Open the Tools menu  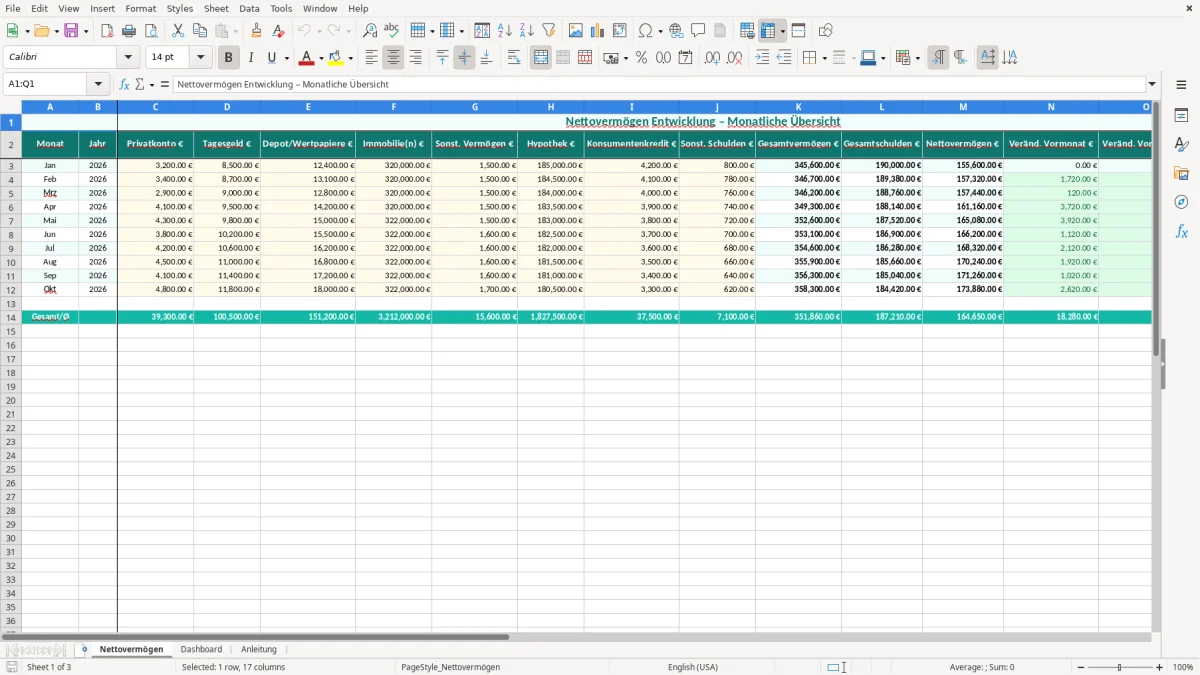click(x=281, y=8)
